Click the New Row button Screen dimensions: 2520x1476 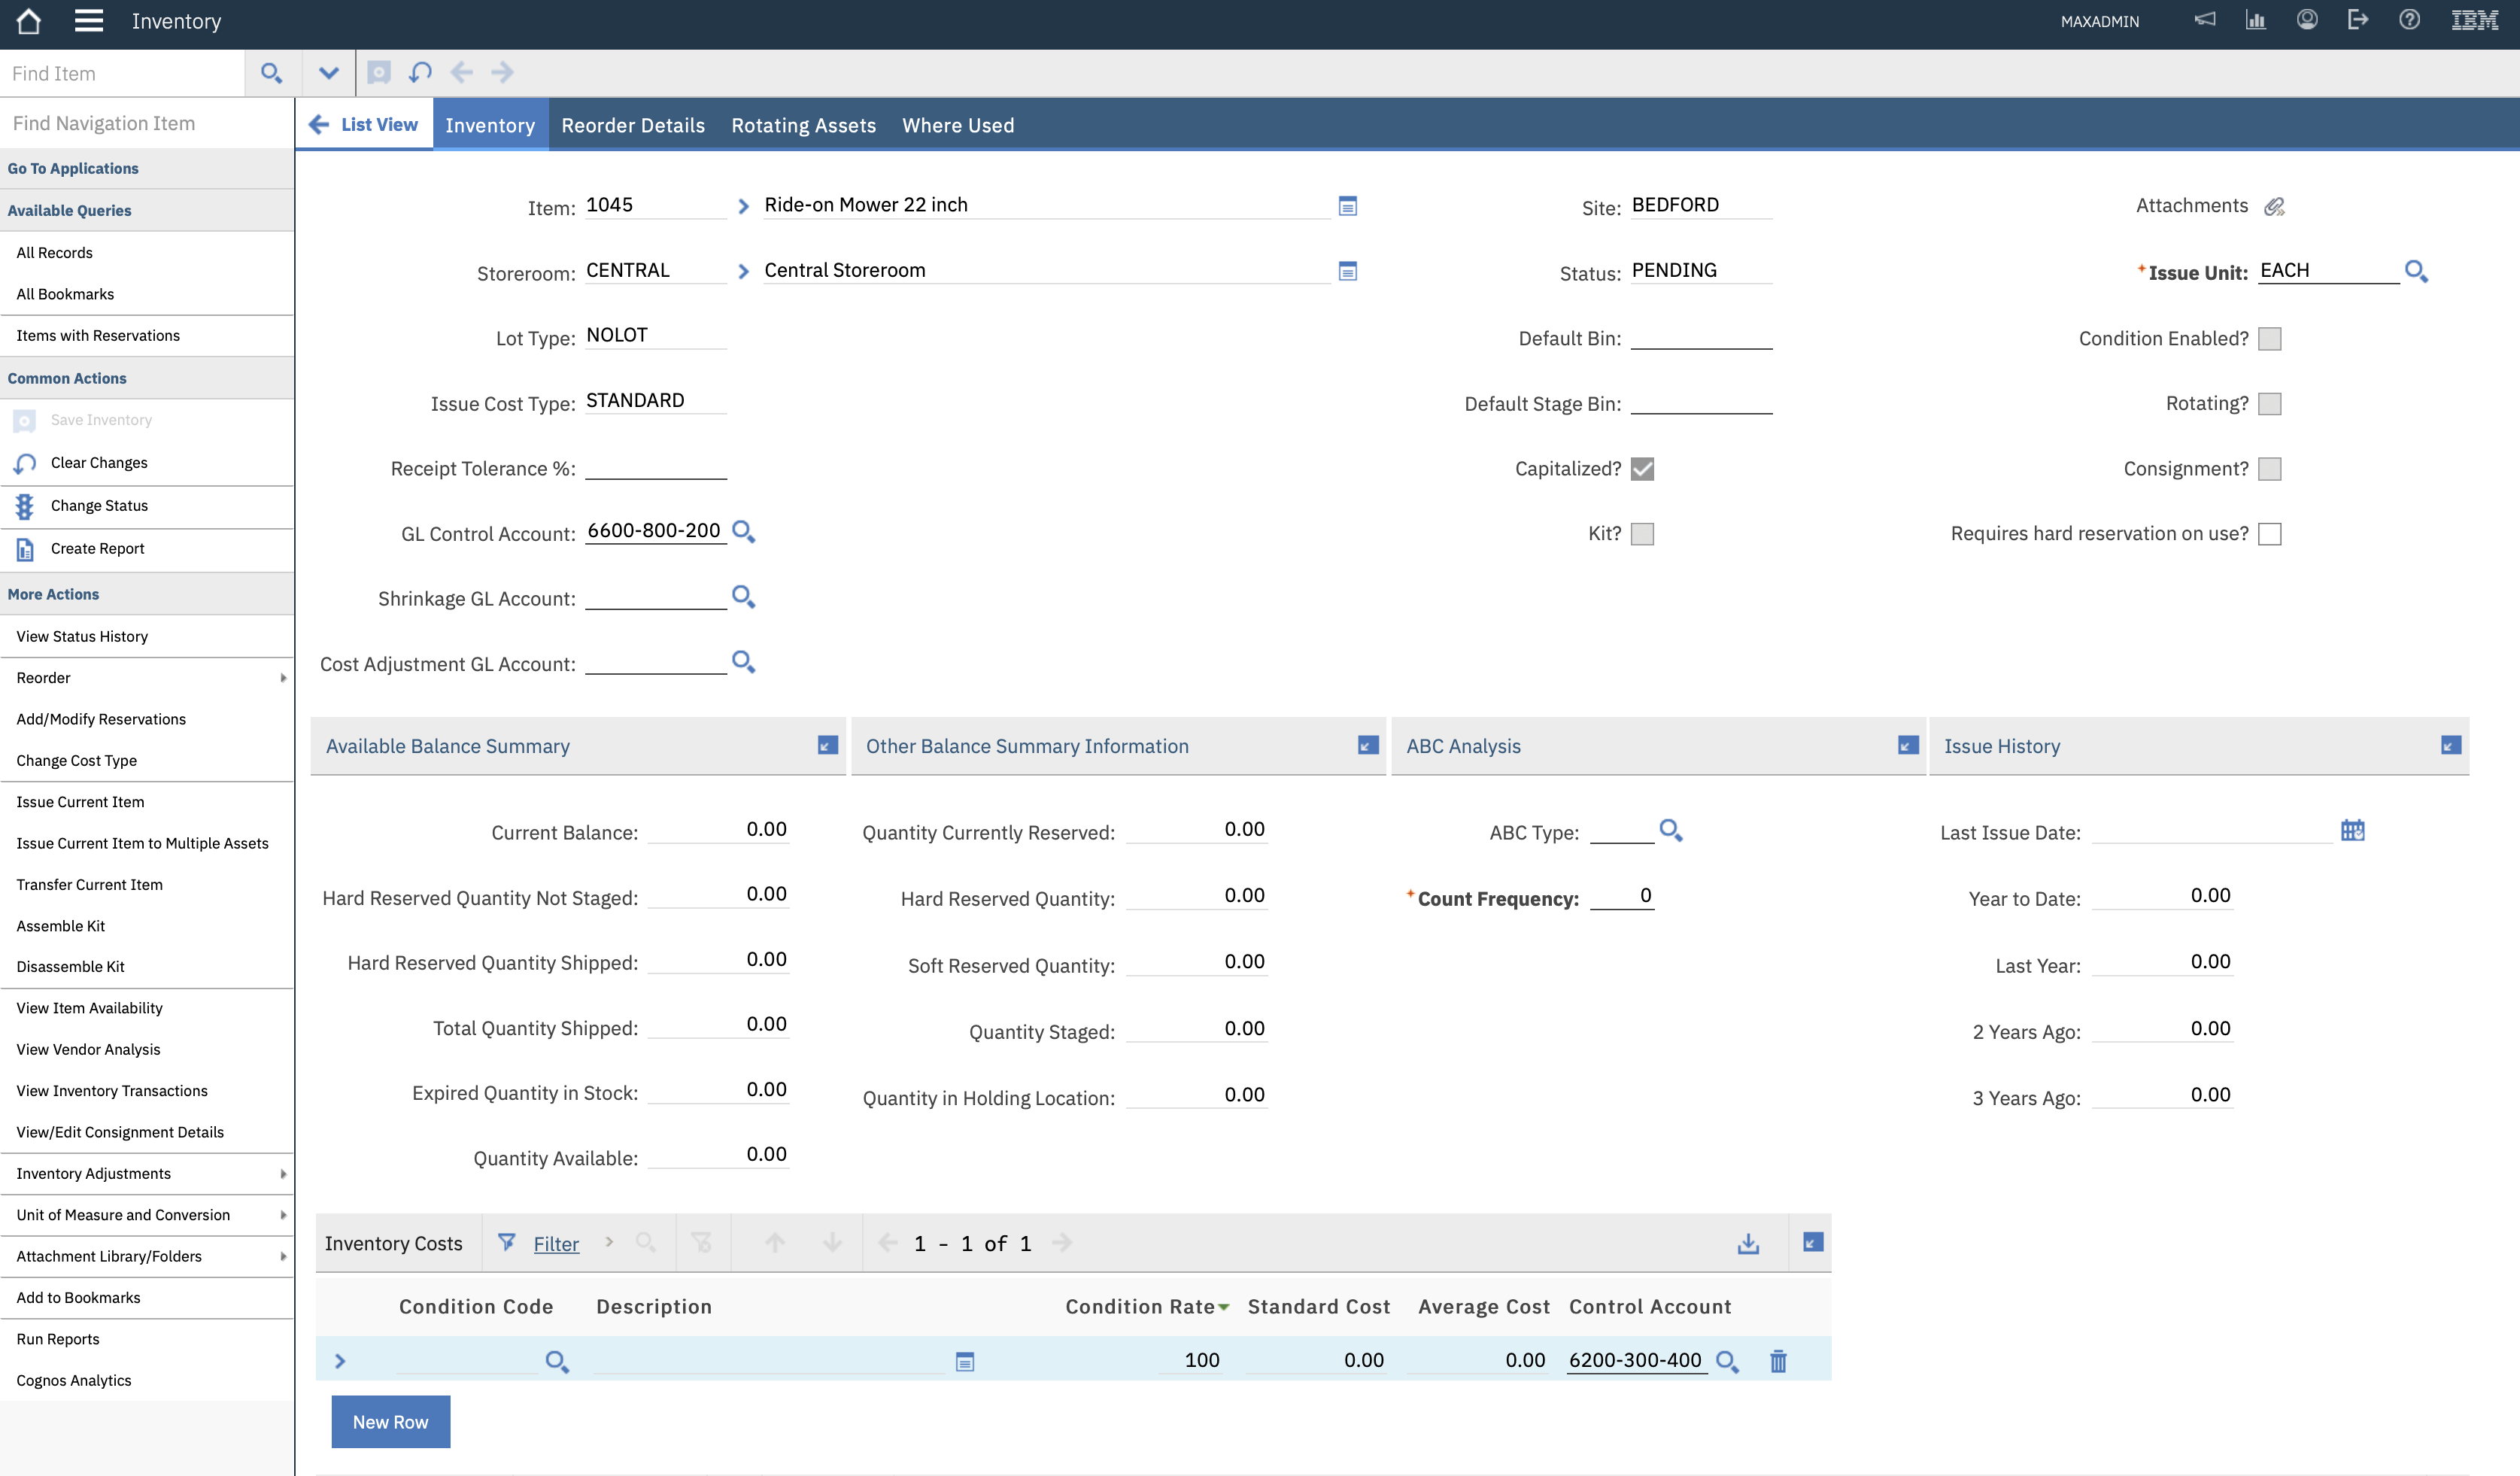point(390,1421)
